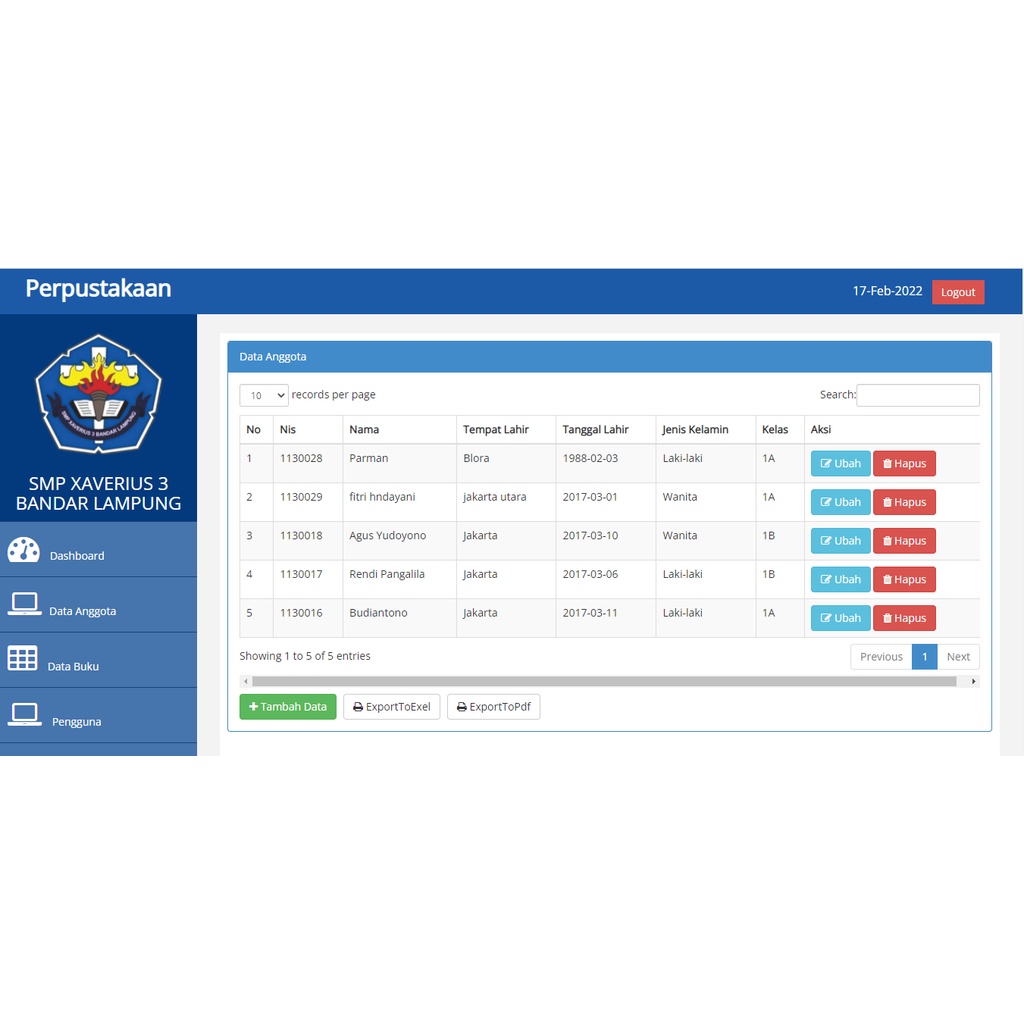The height and width of the screenshot is (1024, 1024).
Task: Open the Pengguna menu item
Action: pyautogui.click(x=98, y=716)
